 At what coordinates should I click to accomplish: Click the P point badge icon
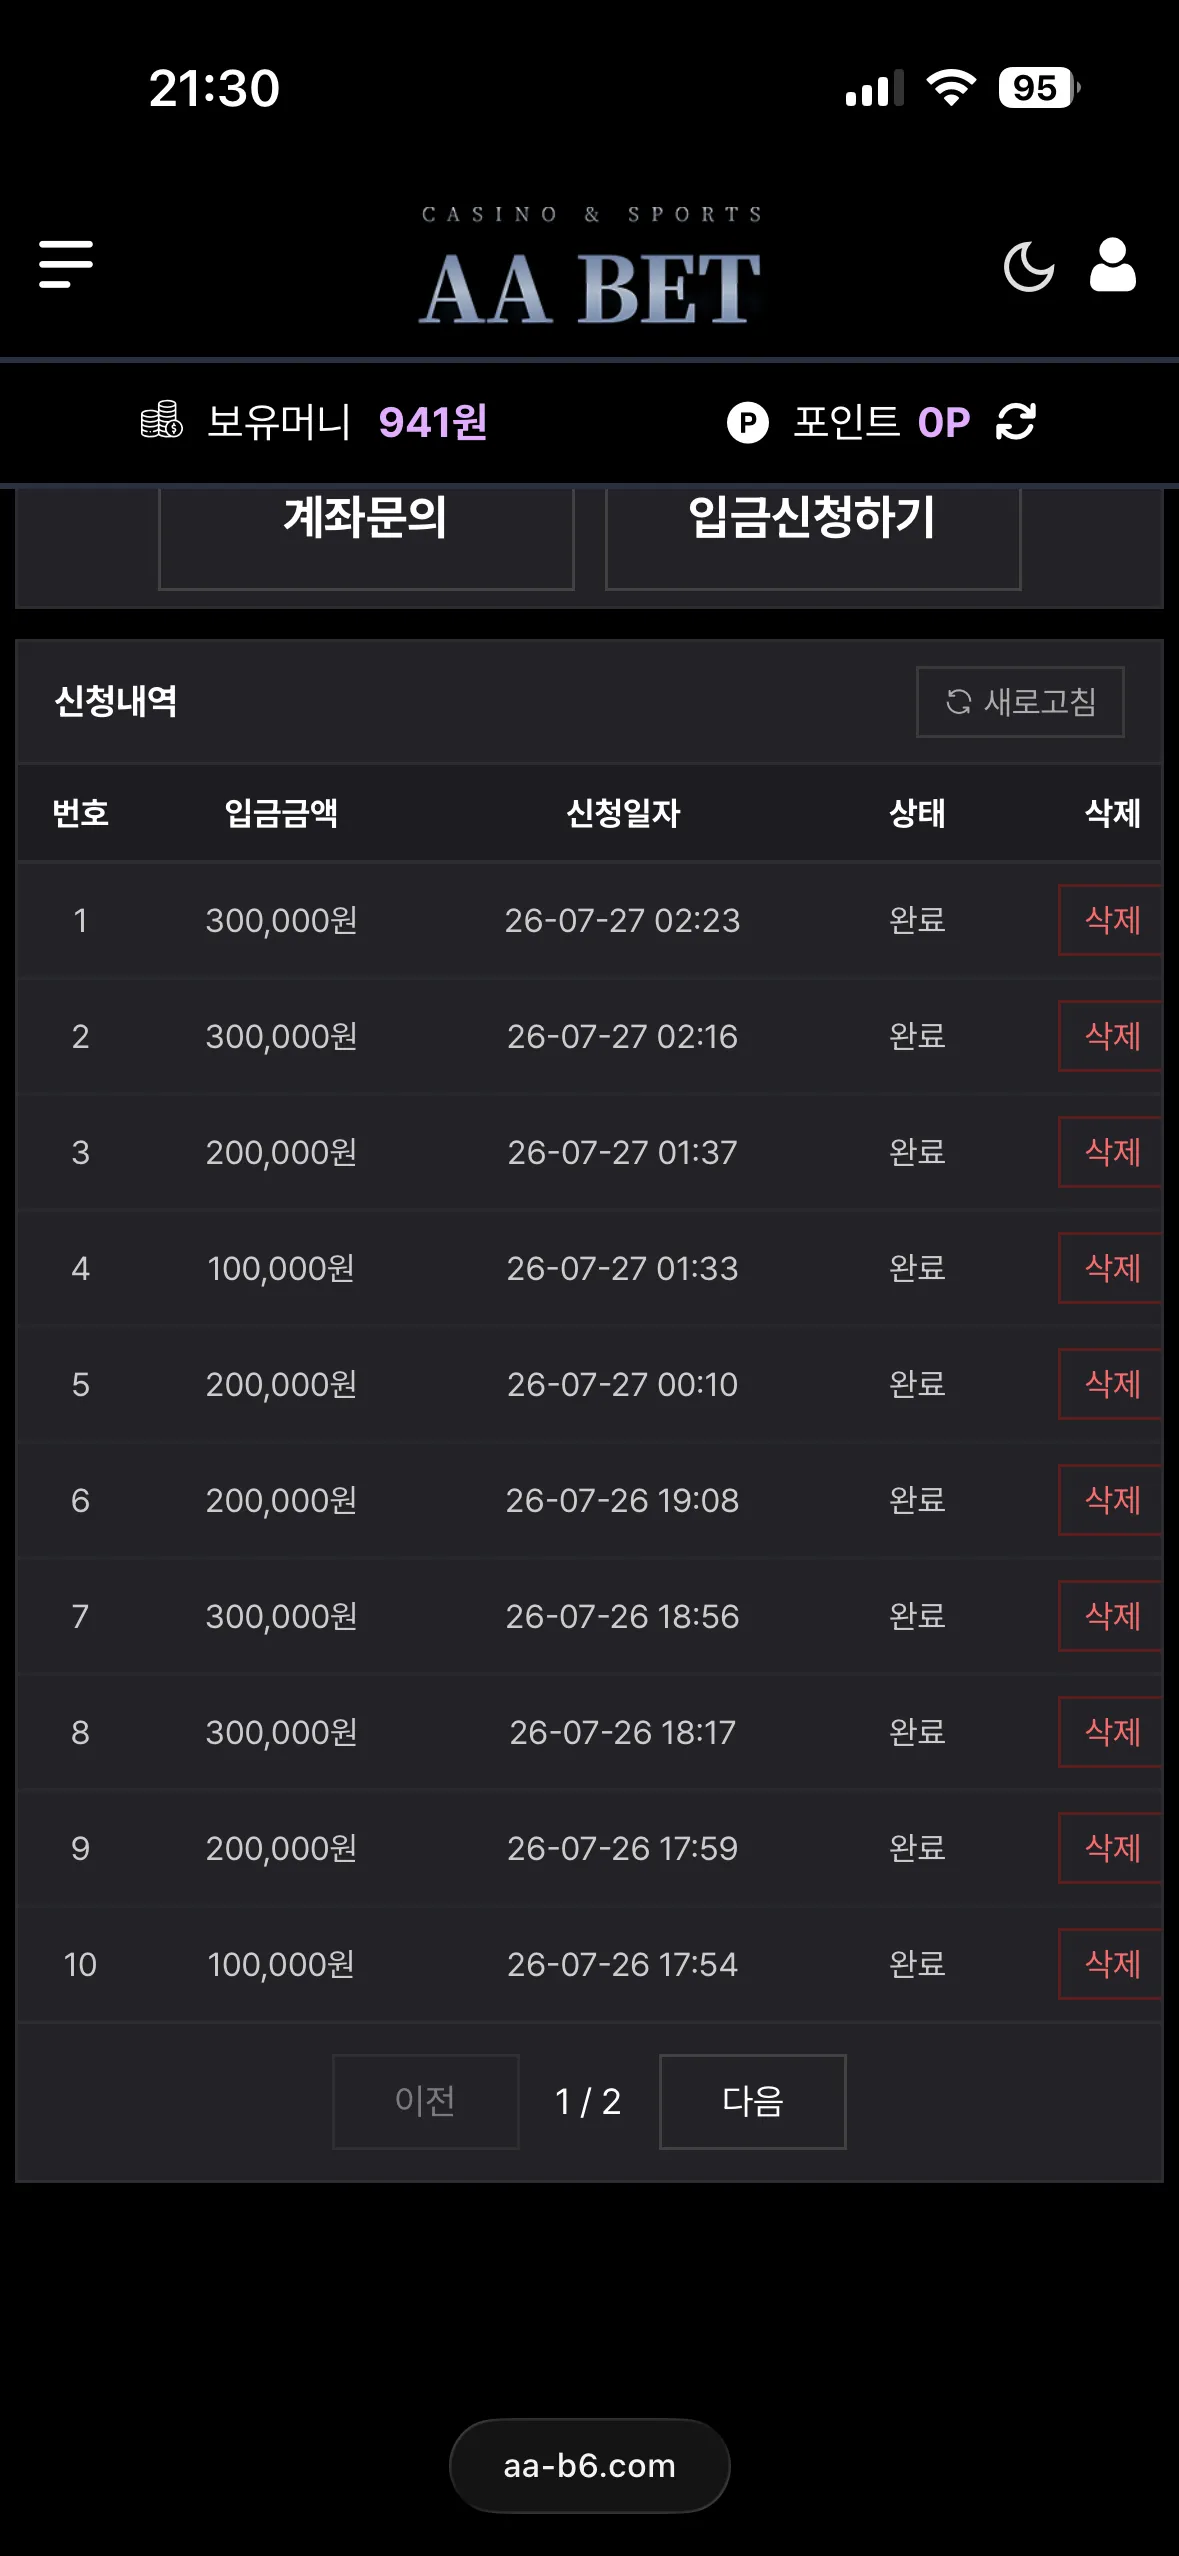pos(747,422)
